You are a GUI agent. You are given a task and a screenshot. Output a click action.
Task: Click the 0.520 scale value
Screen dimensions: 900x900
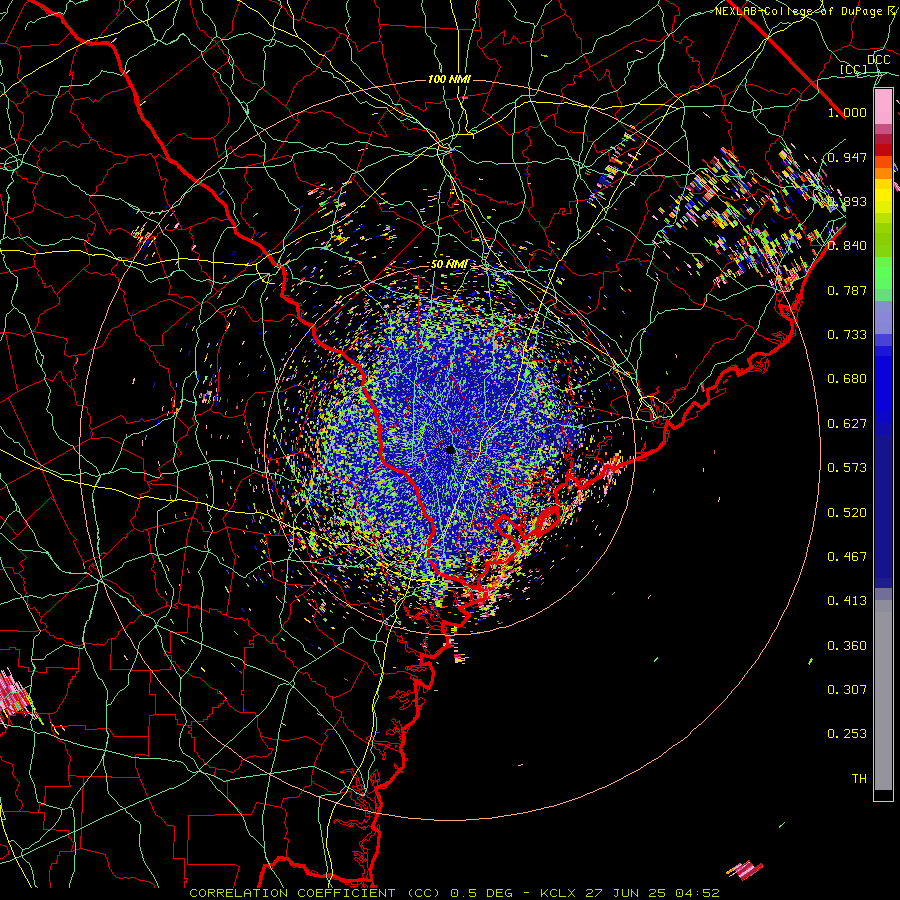[847, 513]
